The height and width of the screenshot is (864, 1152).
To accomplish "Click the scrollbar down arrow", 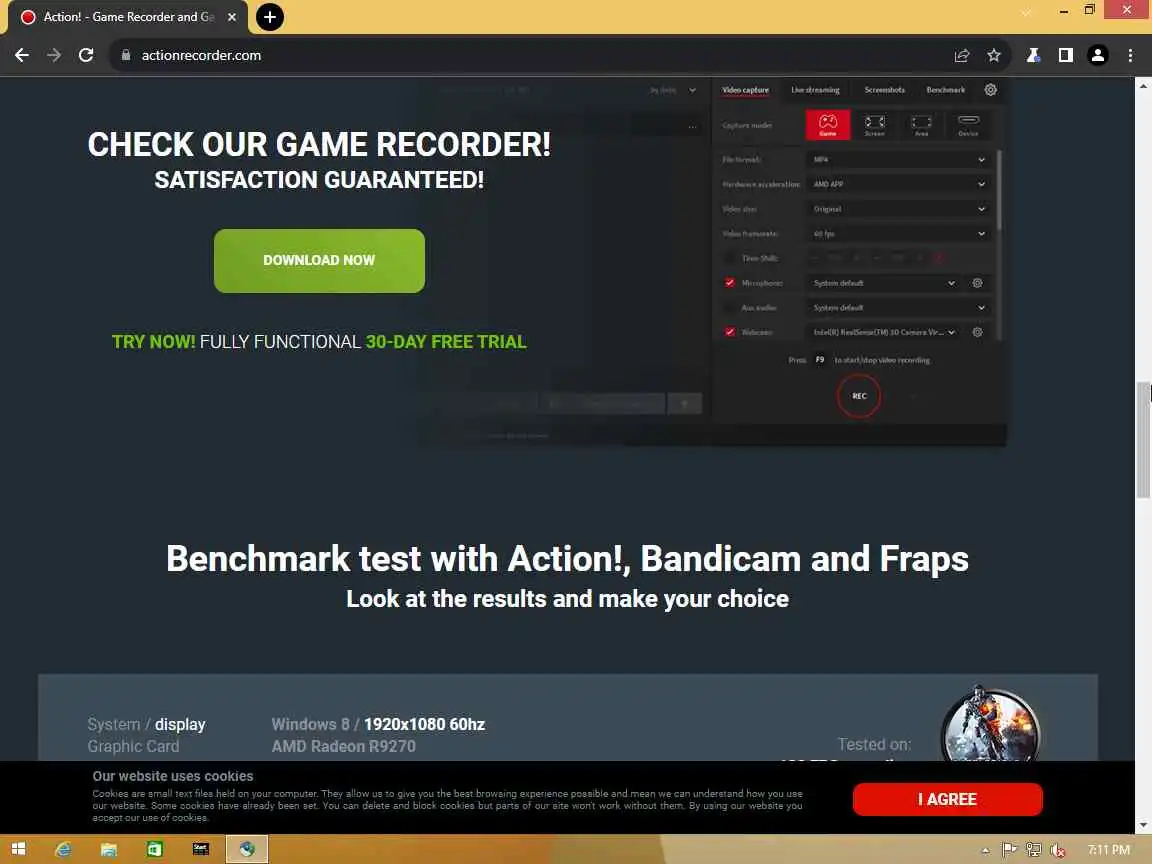I will pyautogui.click(x=1143, y=826).
